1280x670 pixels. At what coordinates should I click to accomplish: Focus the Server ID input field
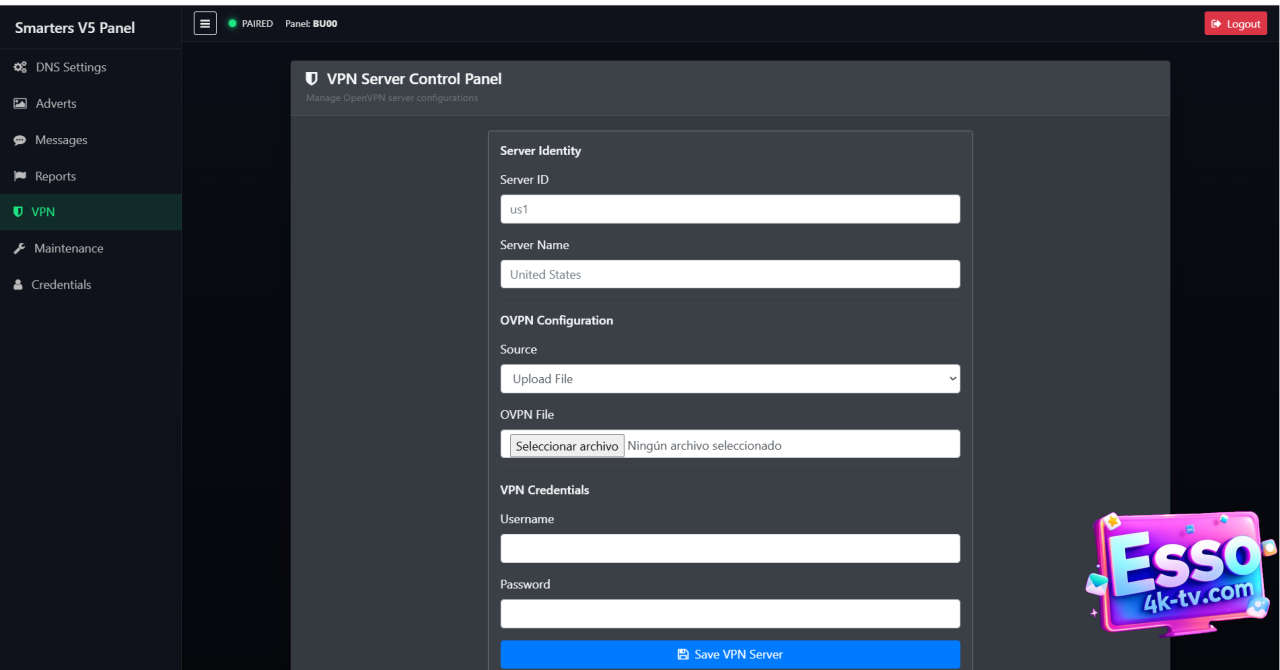coord(730,209)
